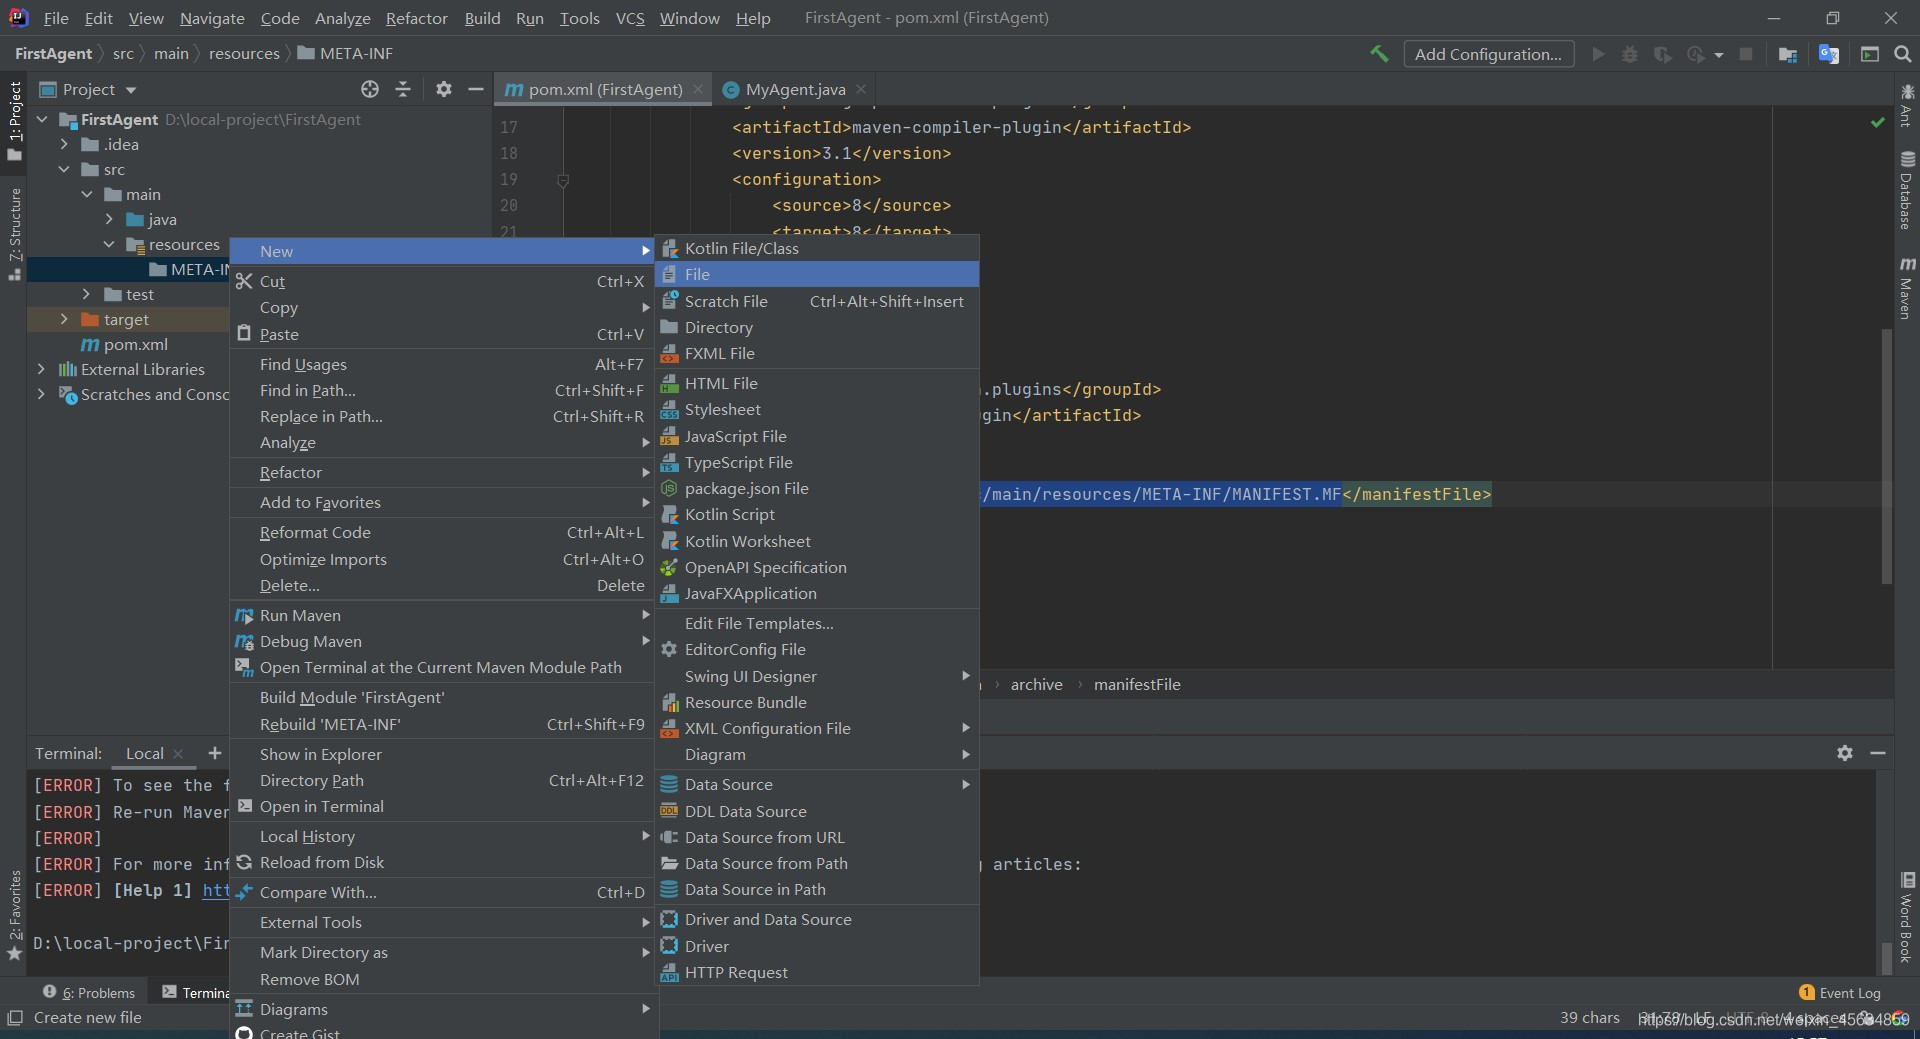Open the Database tool window on right sidebar

click(1907, 191)
